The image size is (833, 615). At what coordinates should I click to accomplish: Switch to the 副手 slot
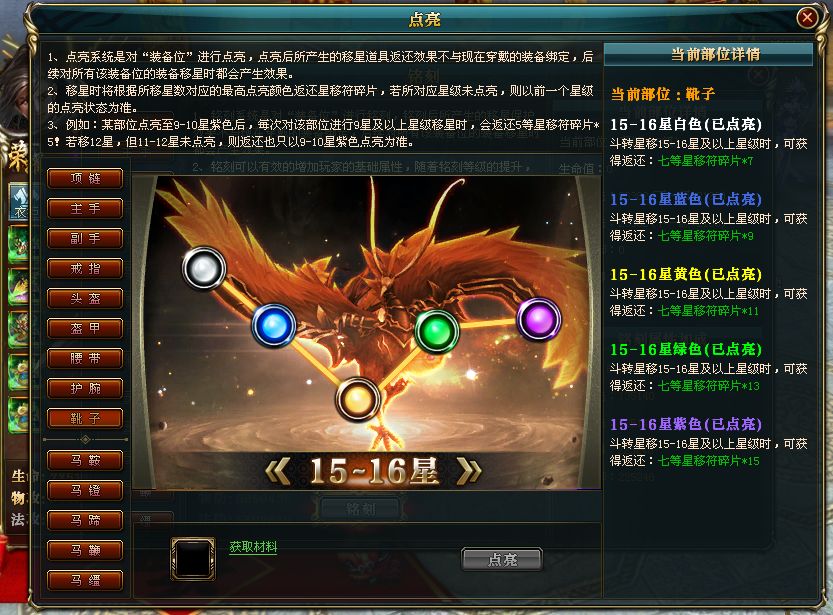(85, 238)
